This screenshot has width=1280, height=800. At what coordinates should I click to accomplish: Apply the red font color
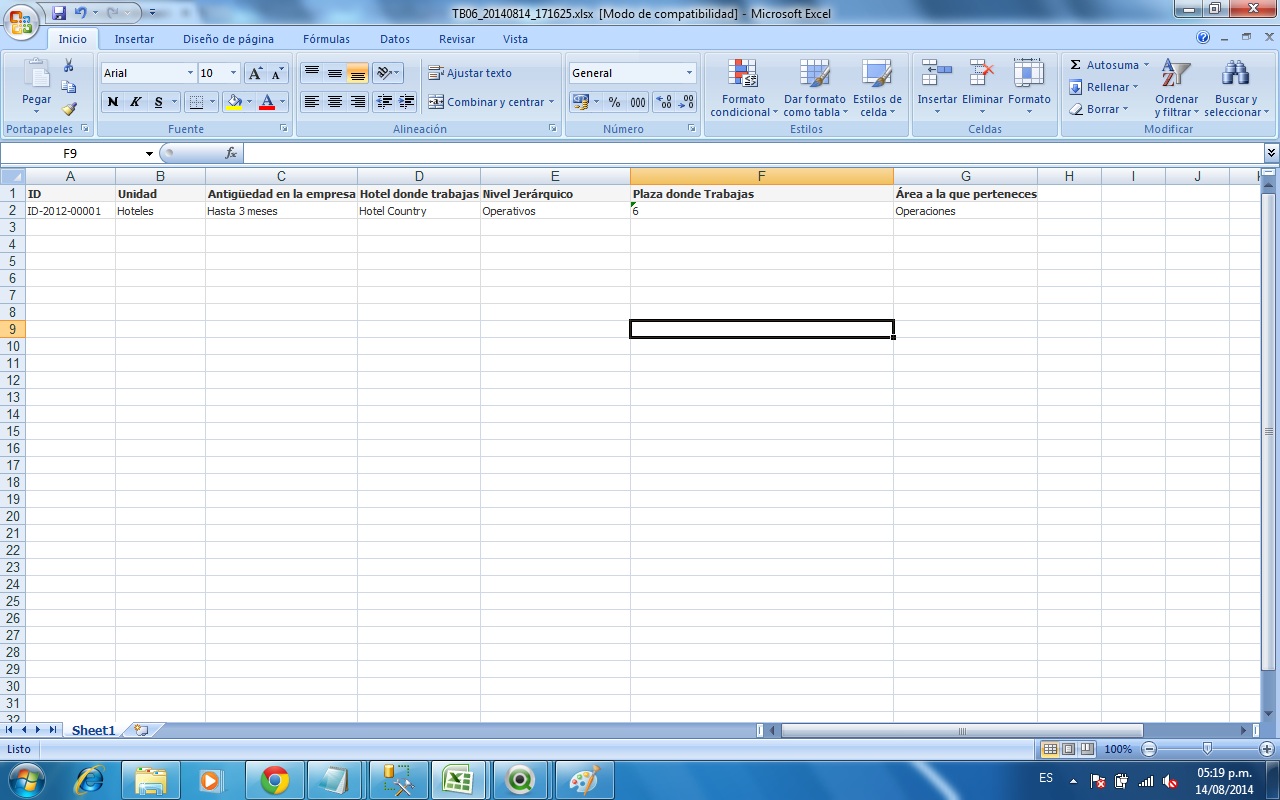point(267,102)
